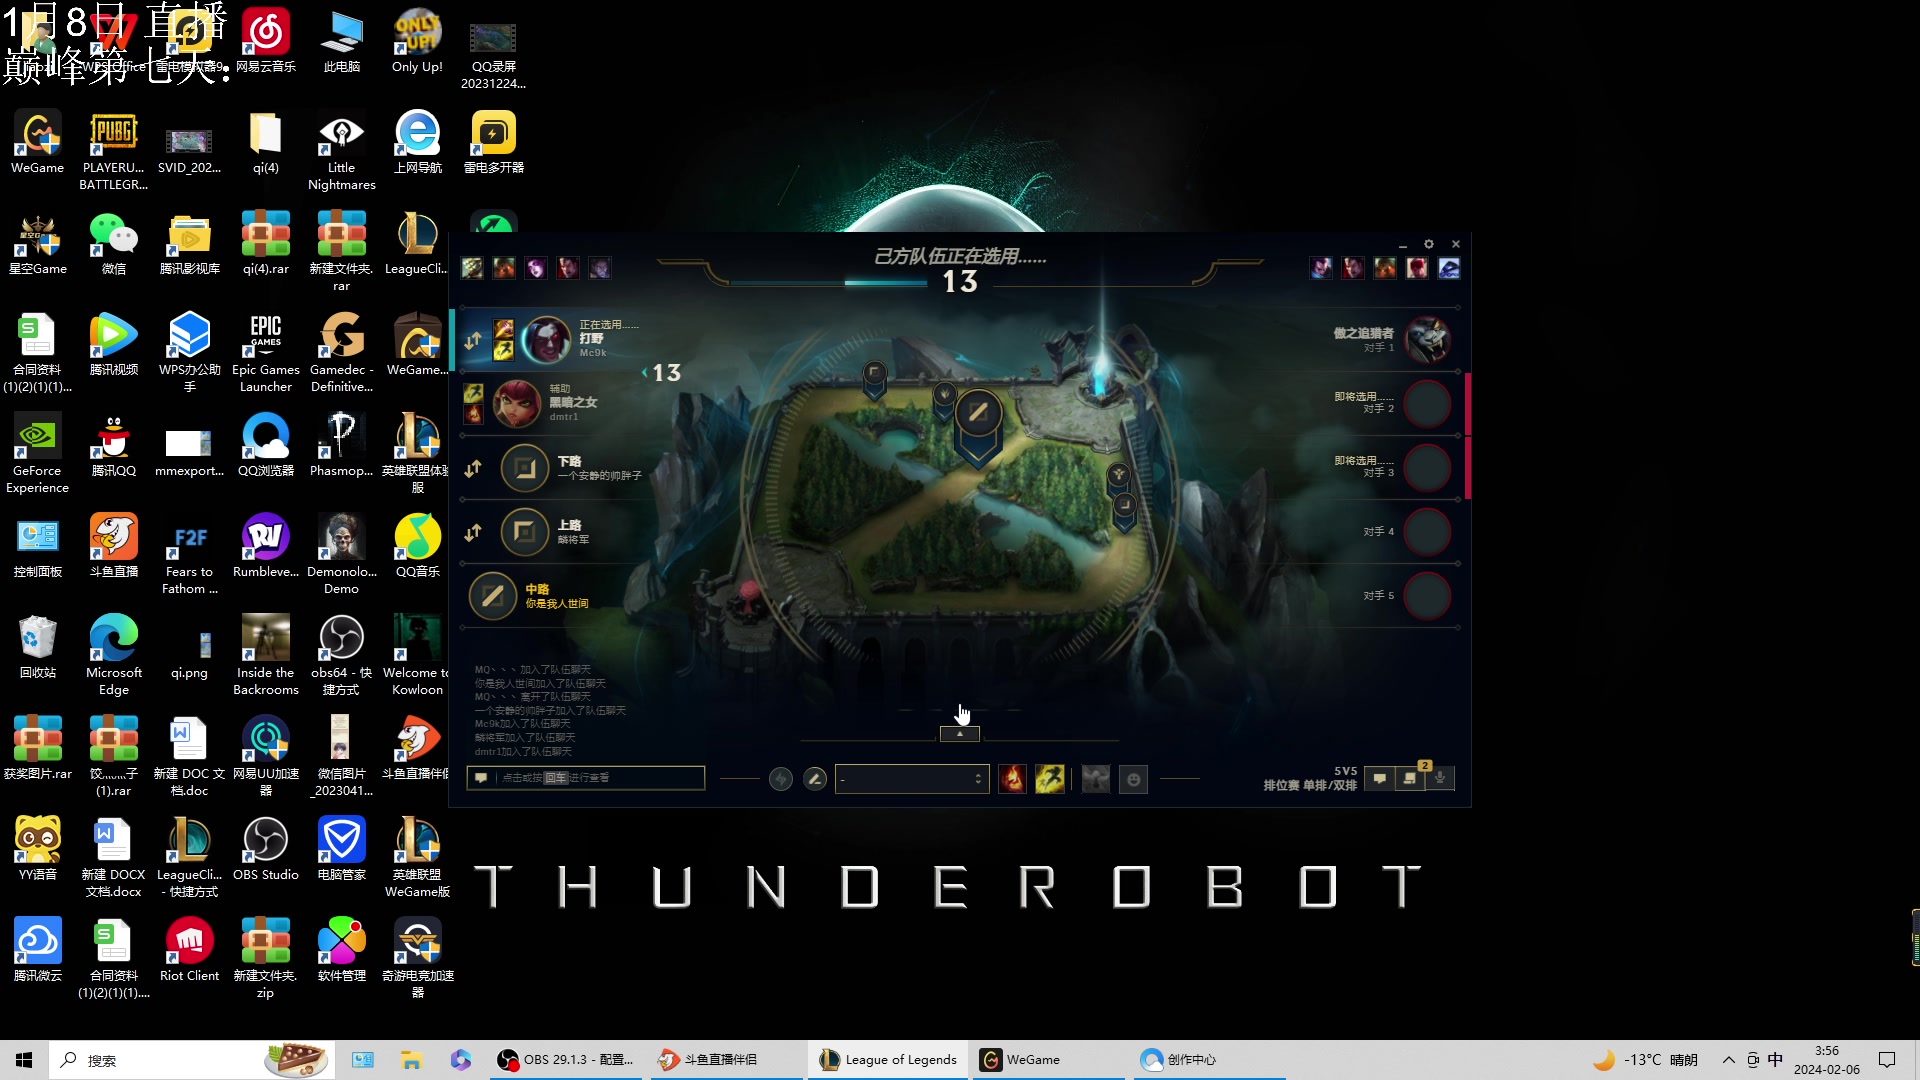1920x1080 pixels.
Task: Select the 打野 champion portrait
Action: tap(547, 340)
